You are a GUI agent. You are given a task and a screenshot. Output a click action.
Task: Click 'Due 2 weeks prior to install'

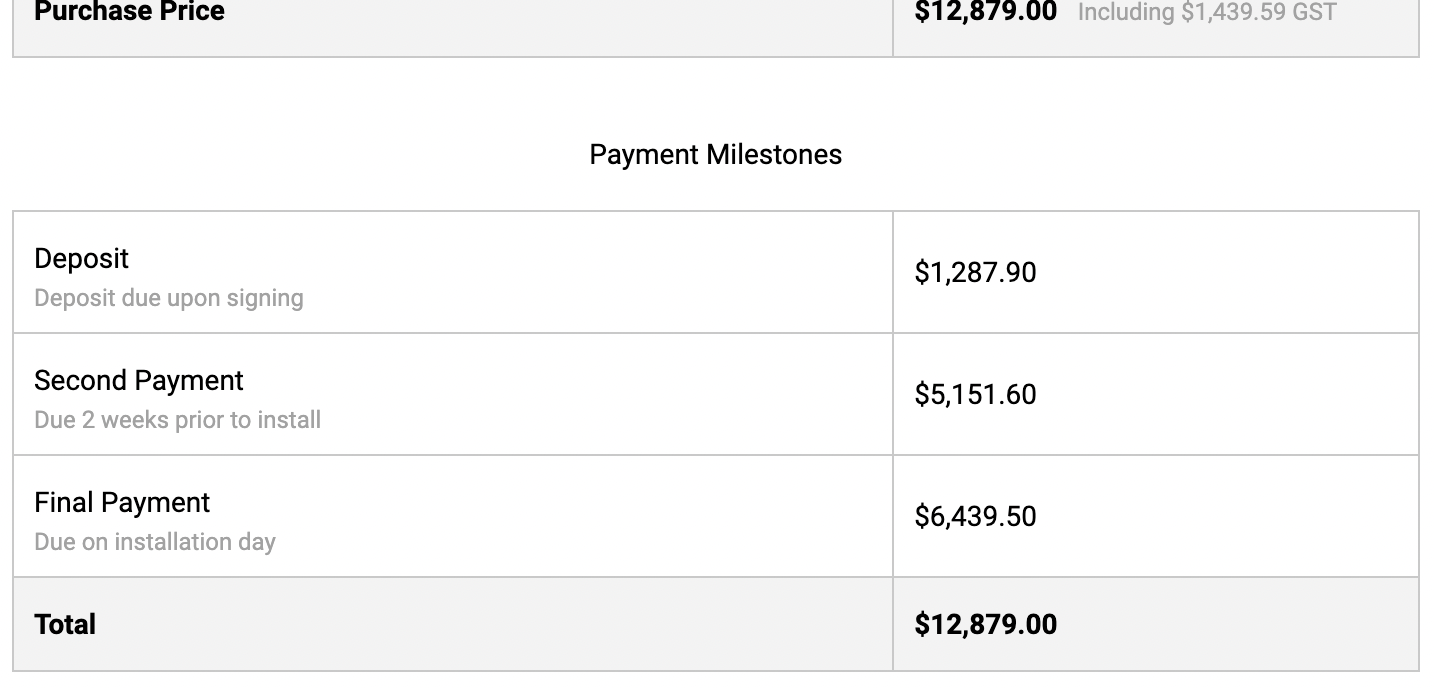[x=178, y=420]
